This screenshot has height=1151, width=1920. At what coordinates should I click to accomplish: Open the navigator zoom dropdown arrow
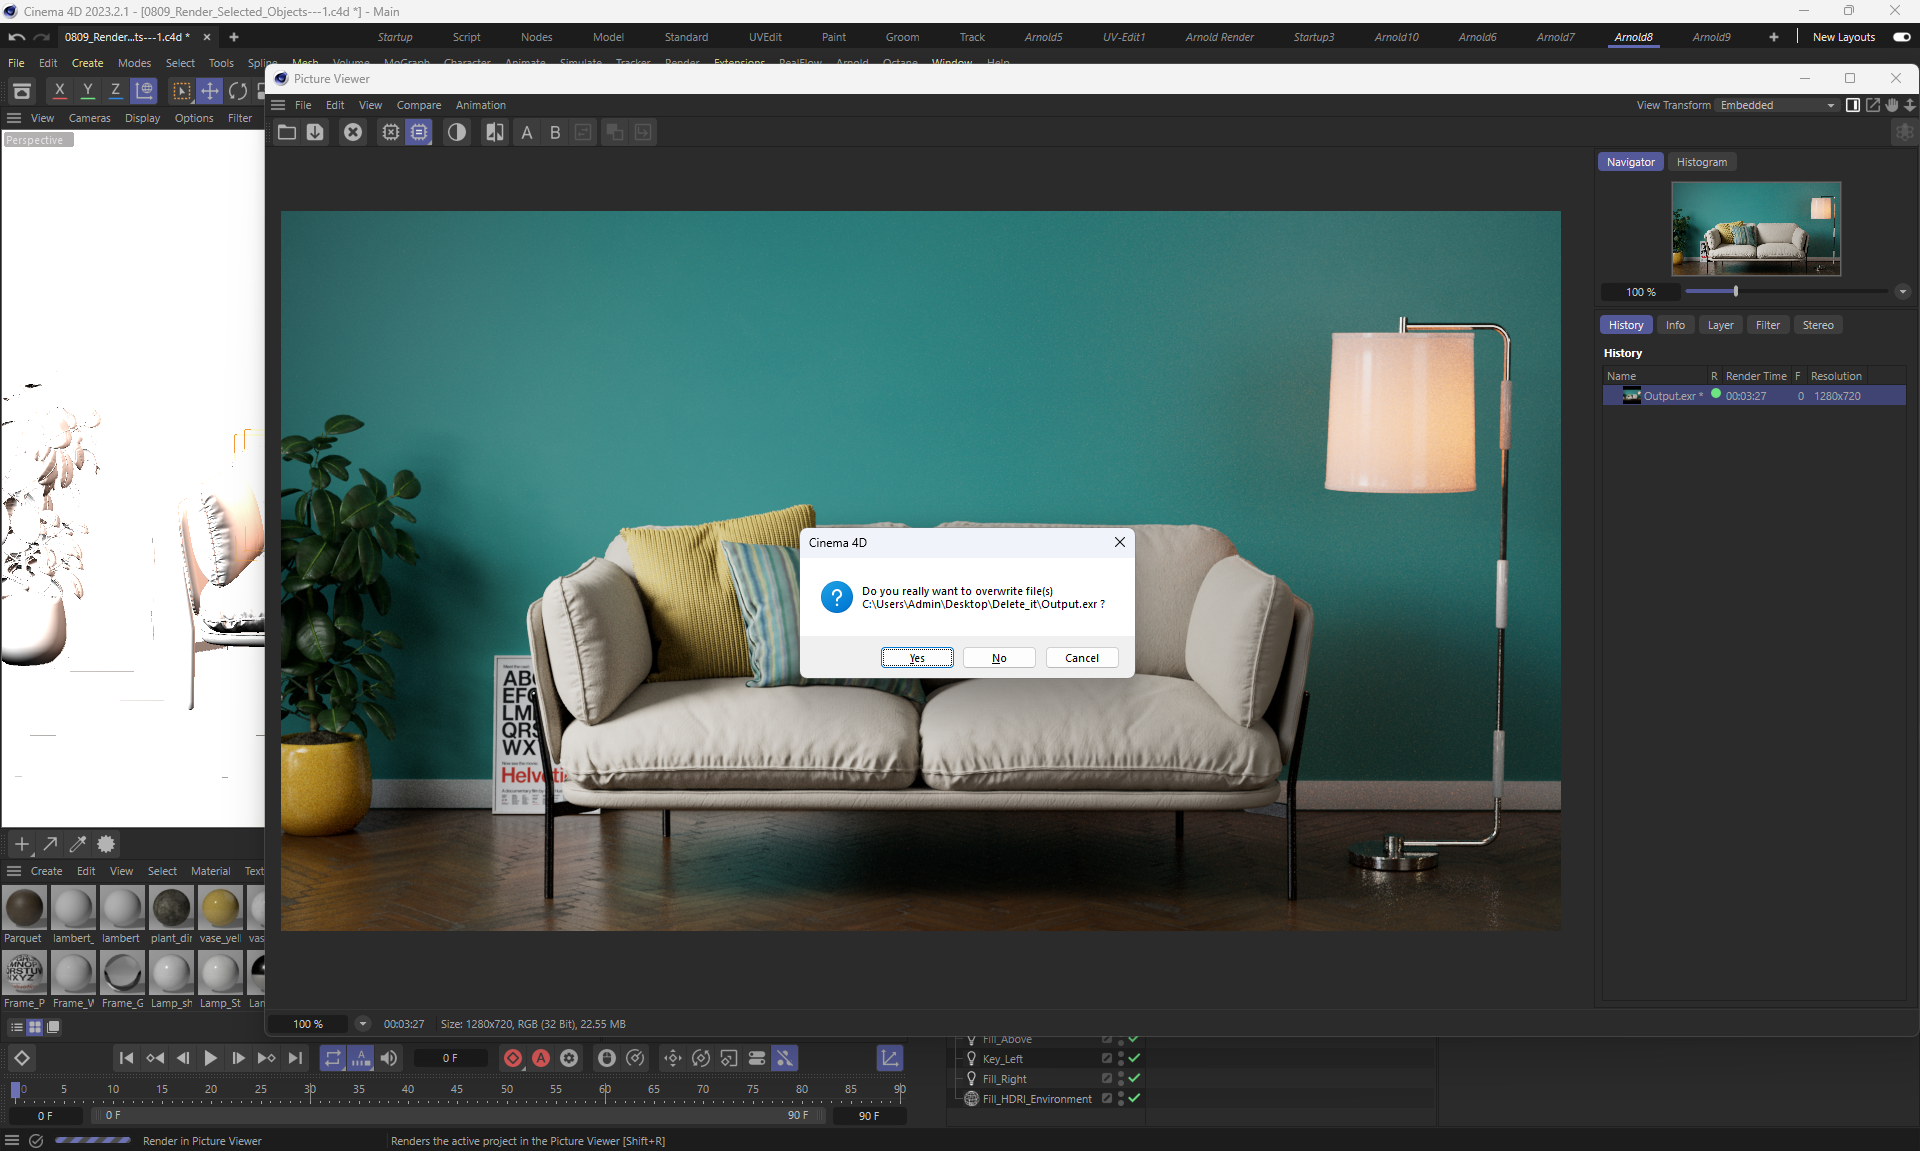tap(1902, 292)
